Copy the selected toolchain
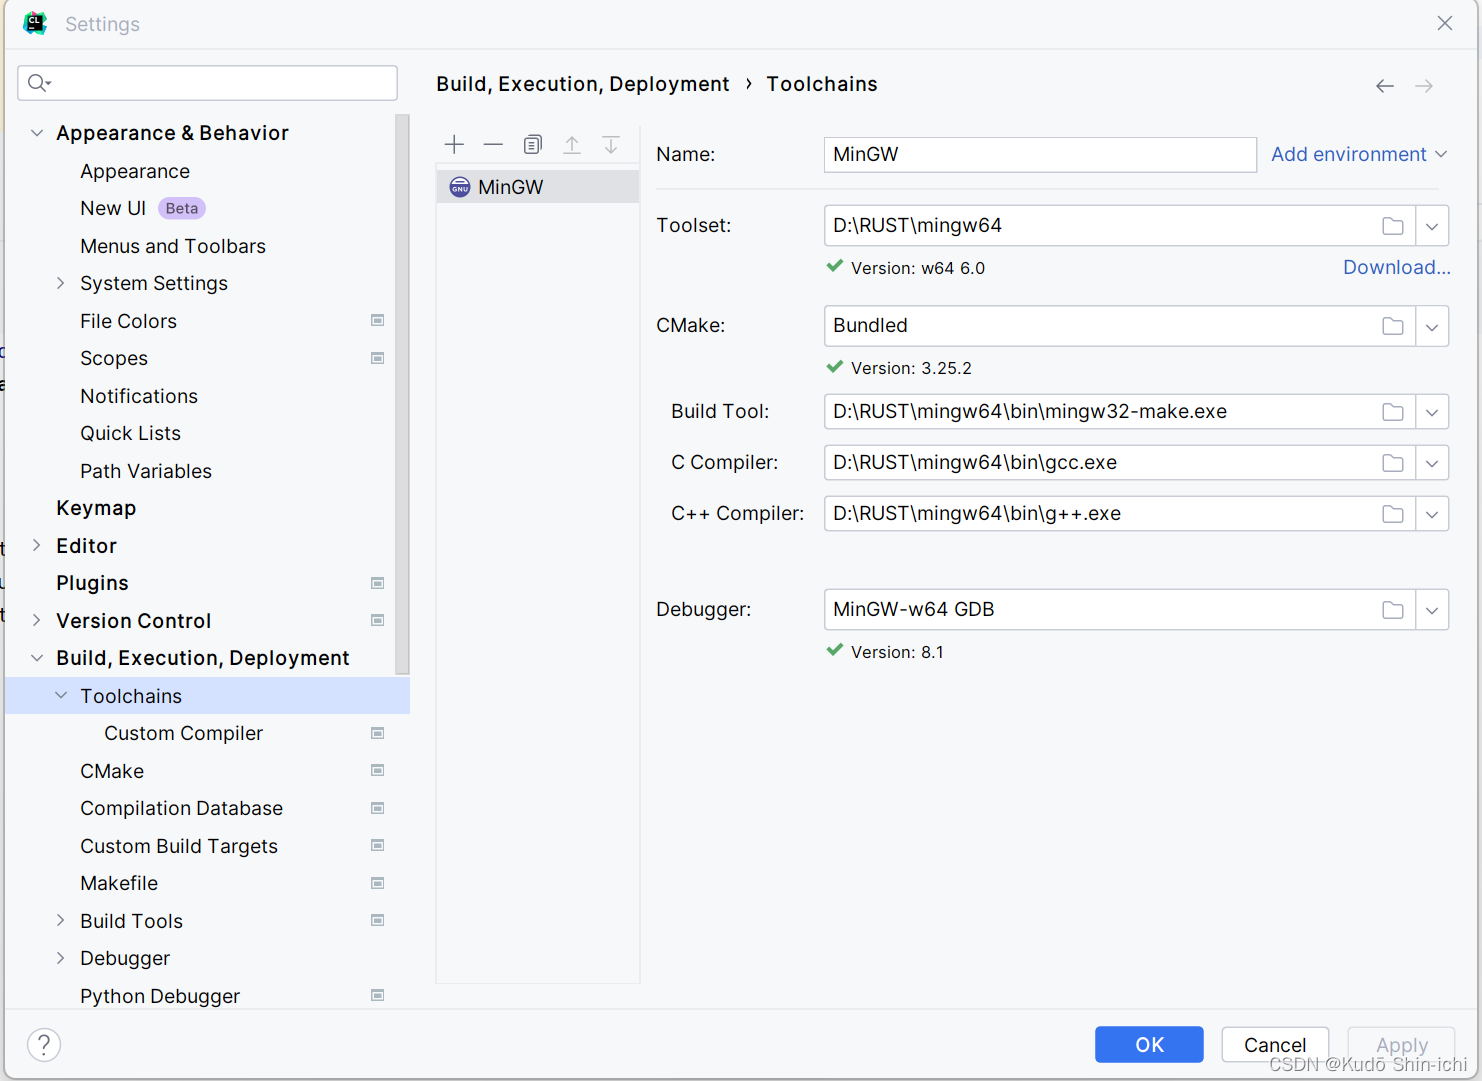This screenshot has height=1081, width=1482. (x=533, y=145)
